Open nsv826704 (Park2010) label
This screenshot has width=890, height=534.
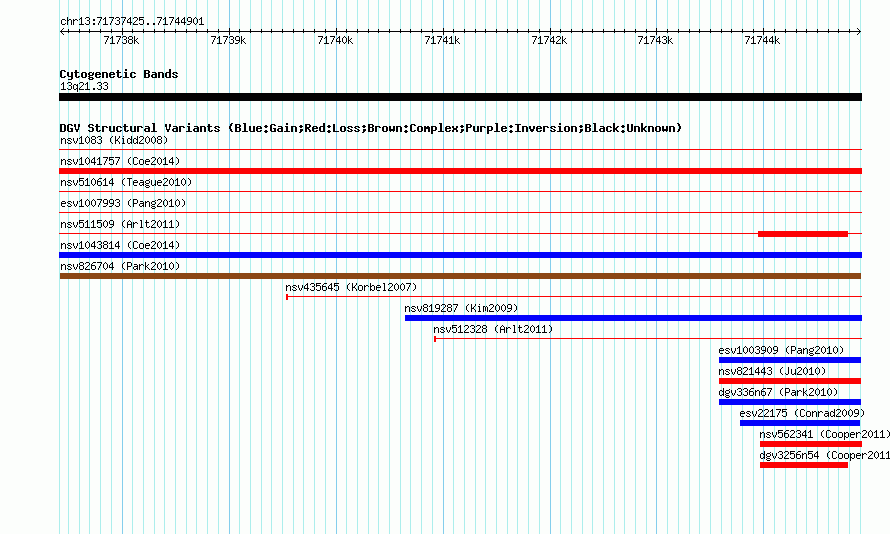pyautogui.click(x=120, y=266)
